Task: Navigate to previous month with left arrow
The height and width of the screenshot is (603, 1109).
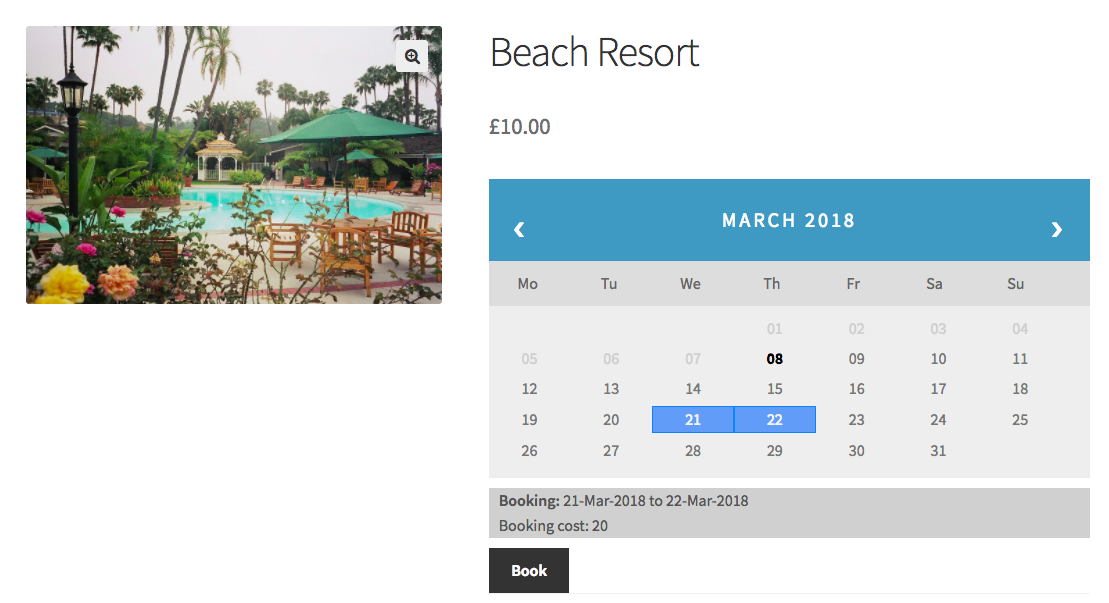Action: pyautogui.click(x=519, y=229)
